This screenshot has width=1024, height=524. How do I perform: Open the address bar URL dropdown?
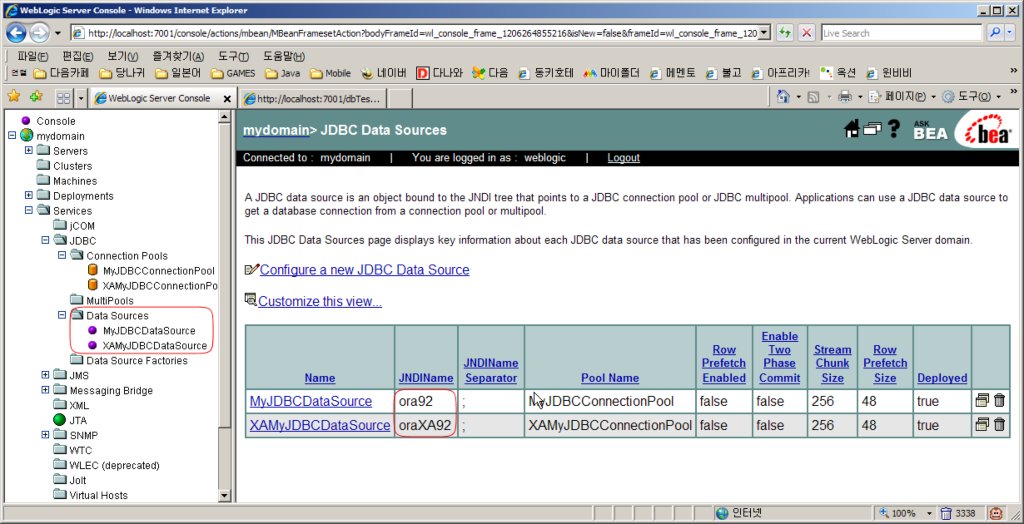(x=765, y=33)
